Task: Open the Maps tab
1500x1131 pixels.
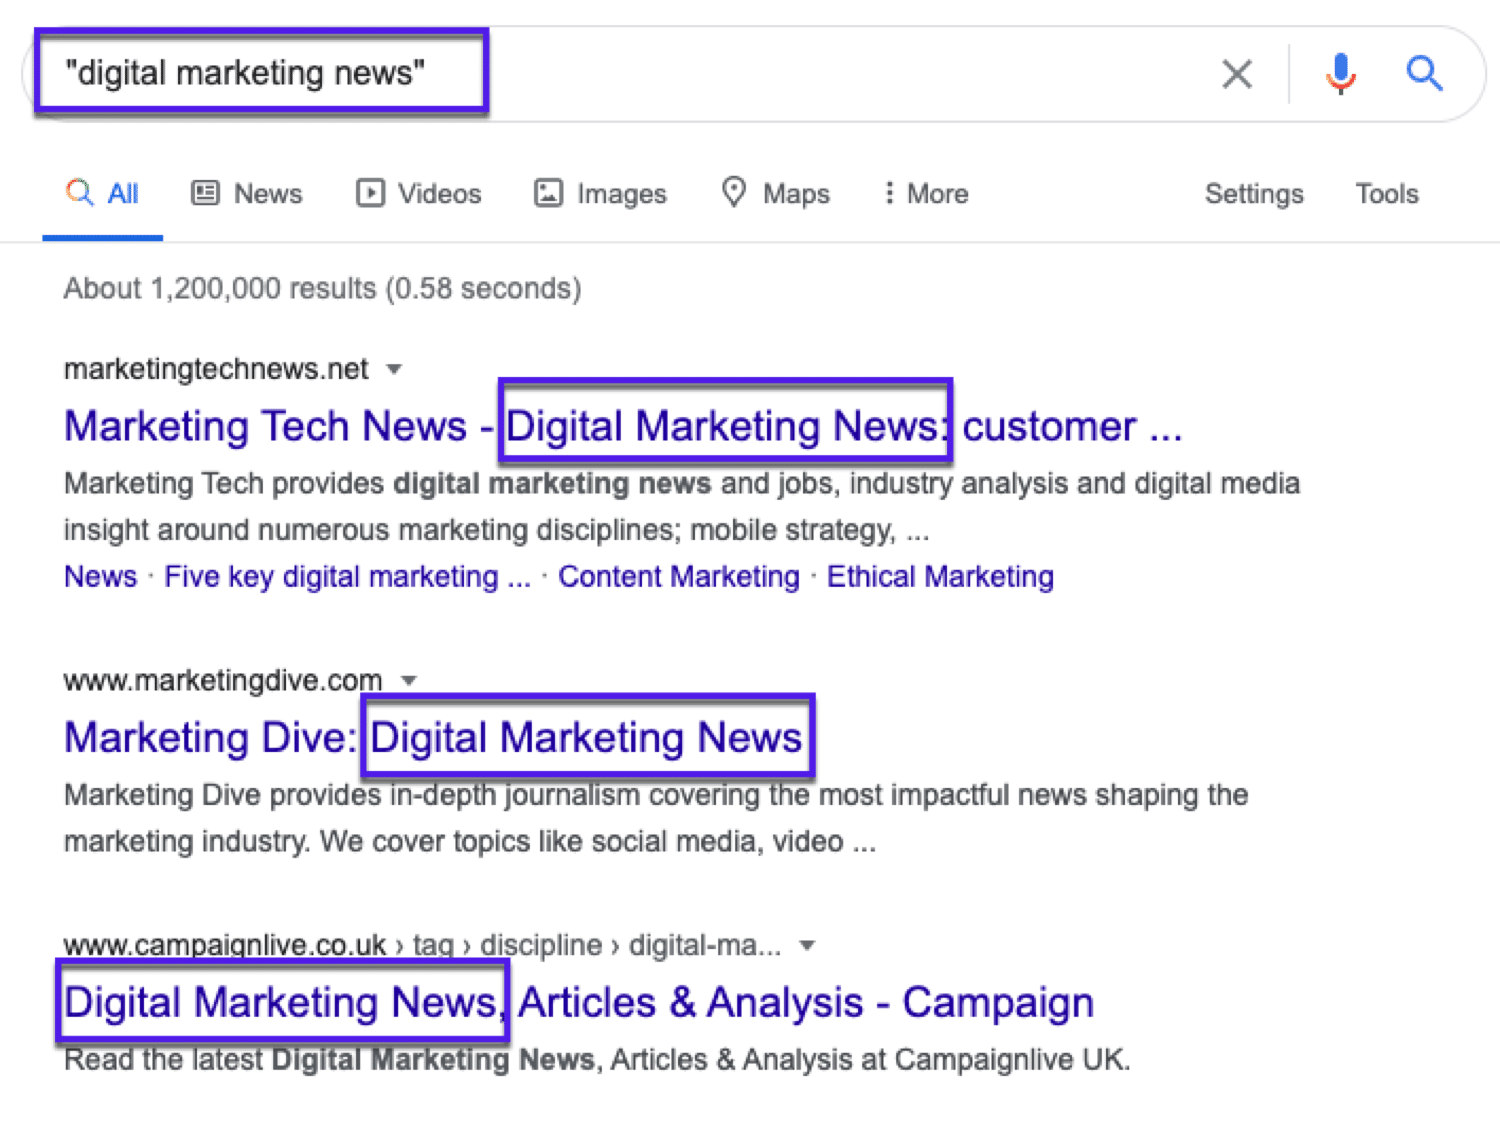Action: tap(776, 194)
